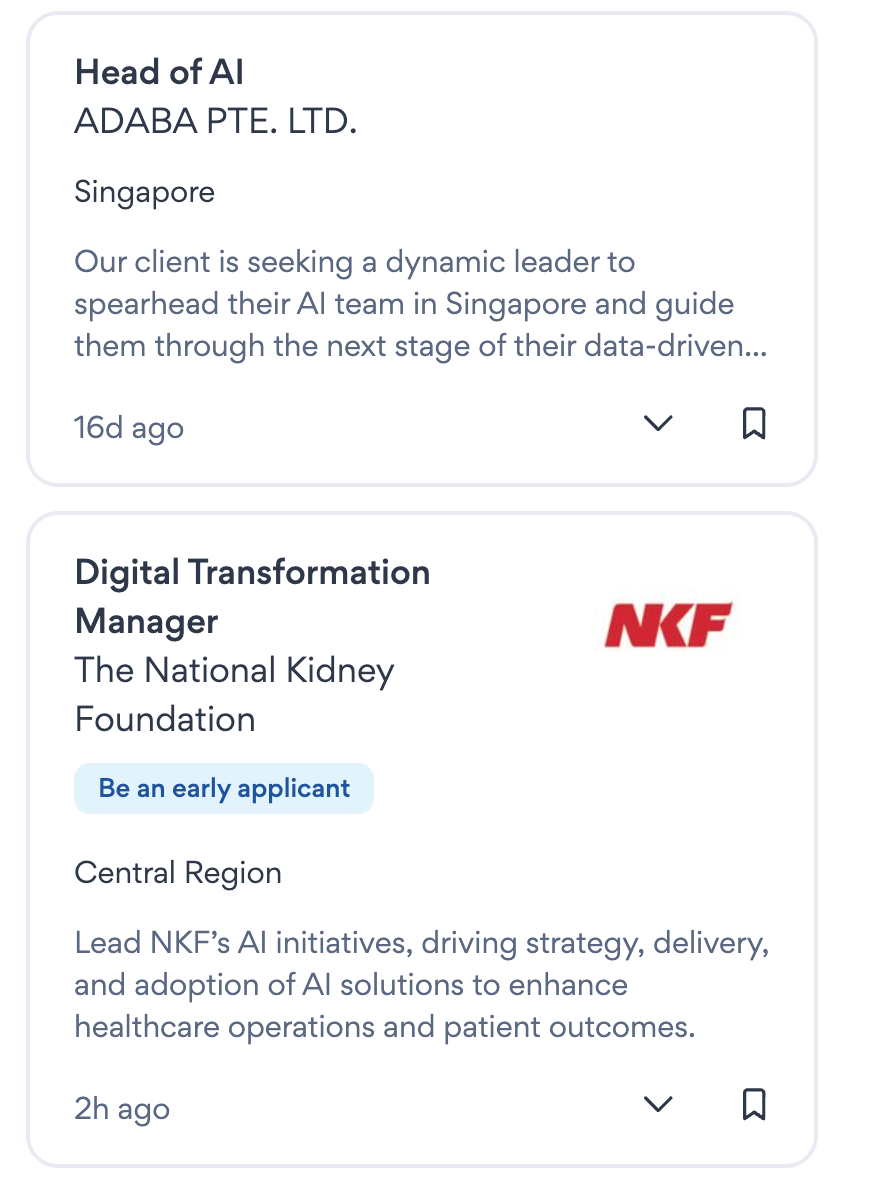This screenshot has height=1186, width=894.
Task: Open the Head of AI job title
Action: click(x=159, y=72)
